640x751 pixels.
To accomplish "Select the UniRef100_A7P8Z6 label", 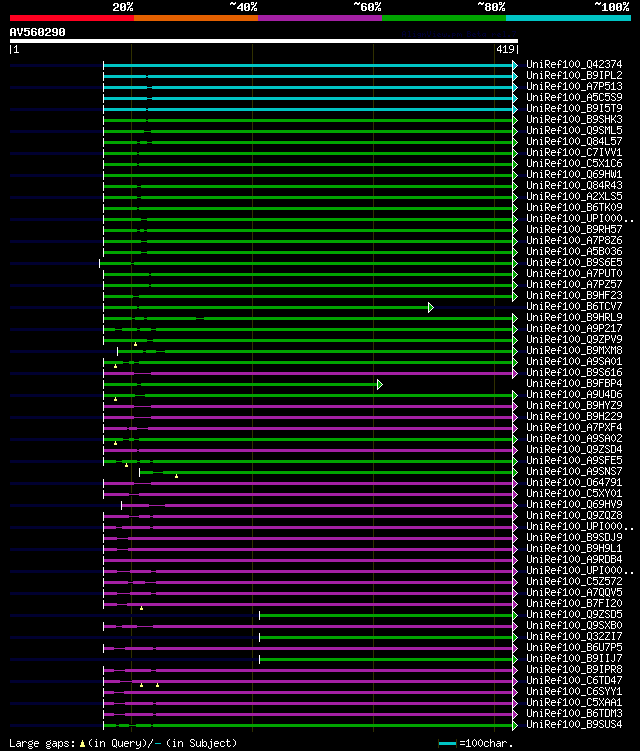I will click(574, 240).
